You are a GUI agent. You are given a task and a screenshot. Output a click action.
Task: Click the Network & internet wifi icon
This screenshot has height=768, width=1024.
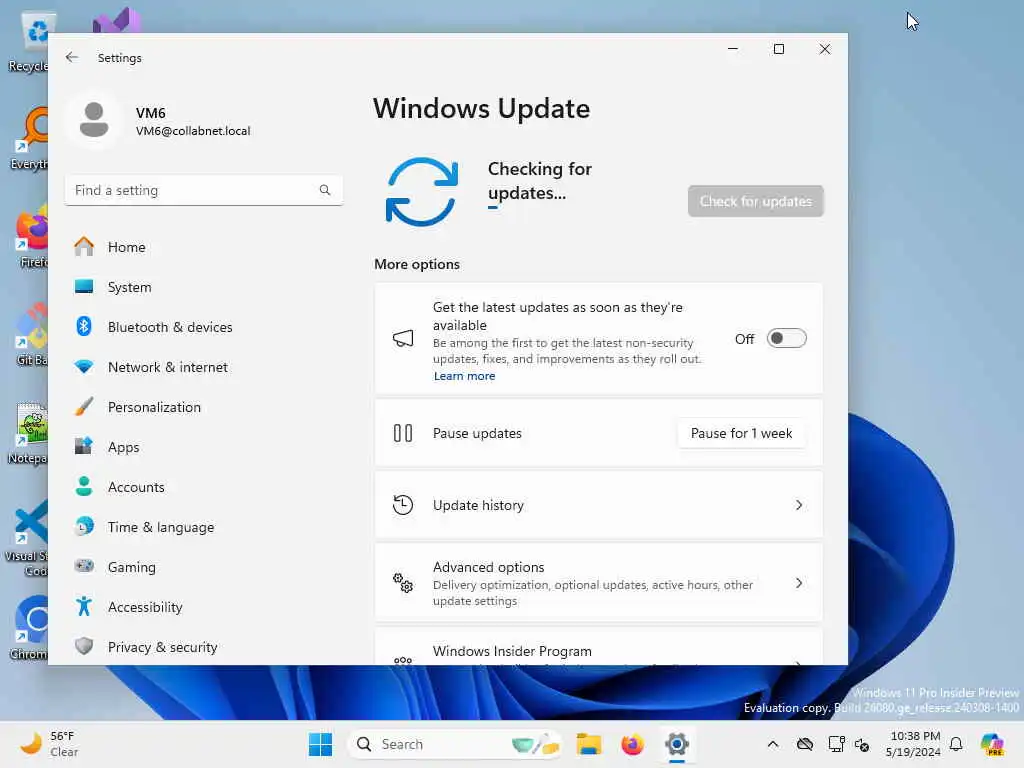click(84, 367)
